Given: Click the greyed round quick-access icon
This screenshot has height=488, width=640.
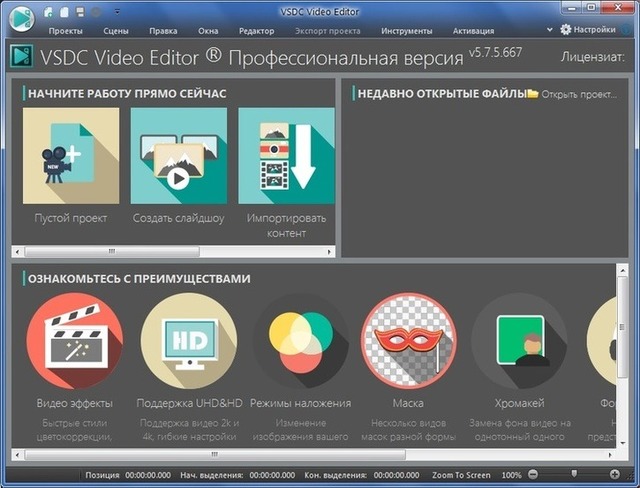Looking at the screenshot, I should click(96, 12).
